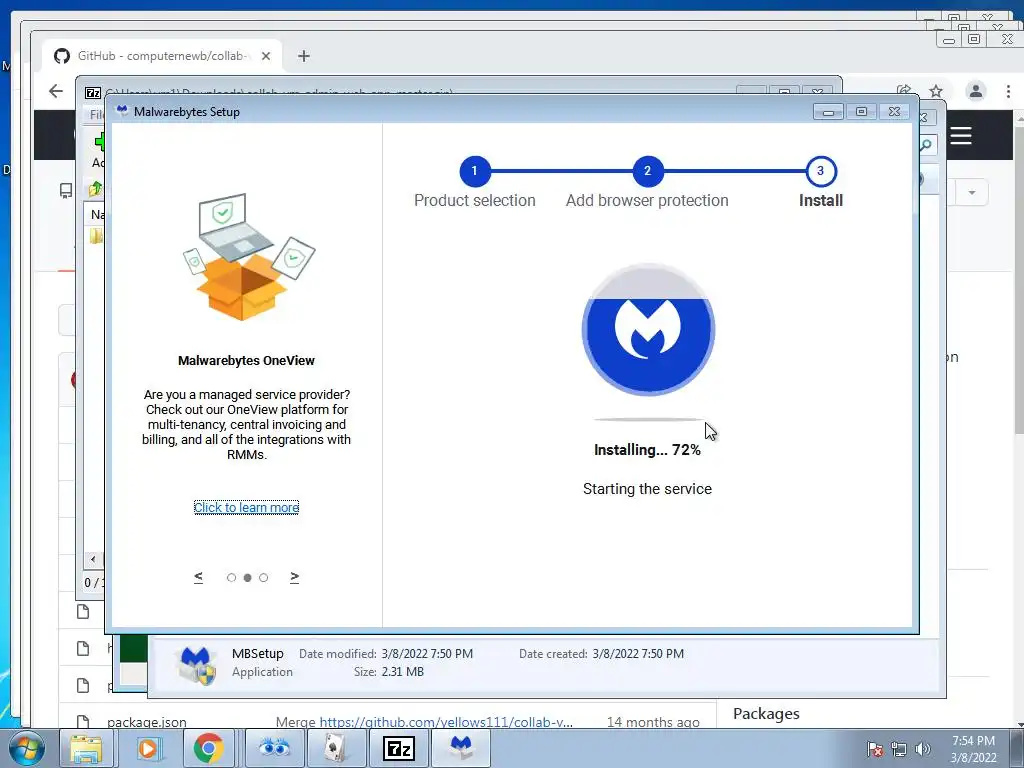Click the 'Size: 2.31 MB' text
1024x768 pixels.
(x=389, y=672)
